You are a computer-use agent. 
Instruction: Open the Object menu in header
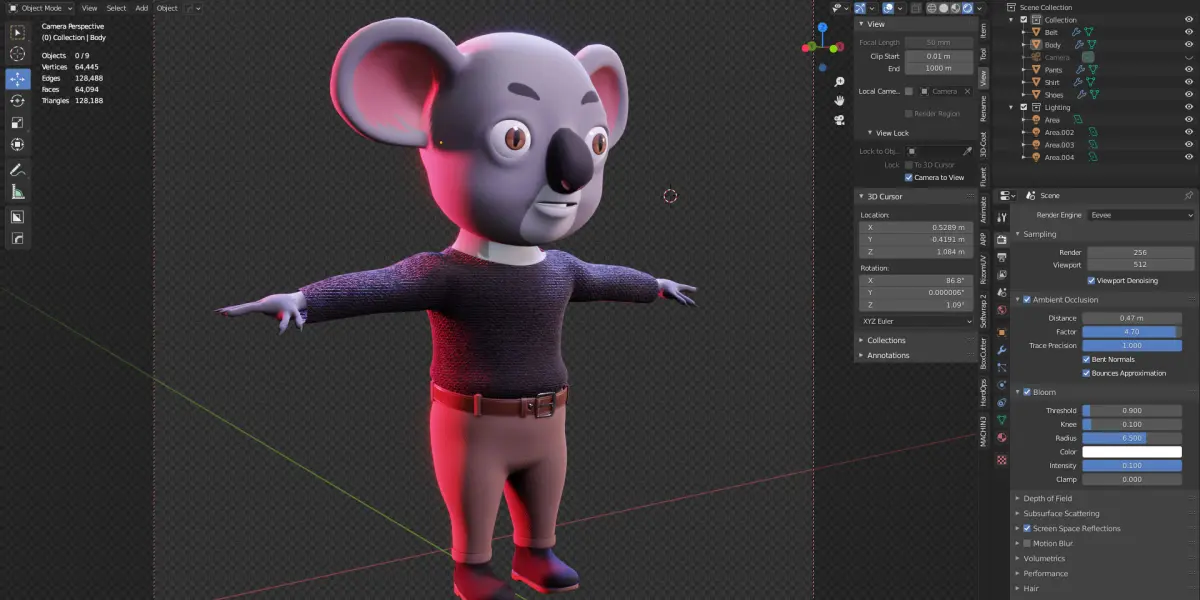pyautogui.click(x=167, y=8)
